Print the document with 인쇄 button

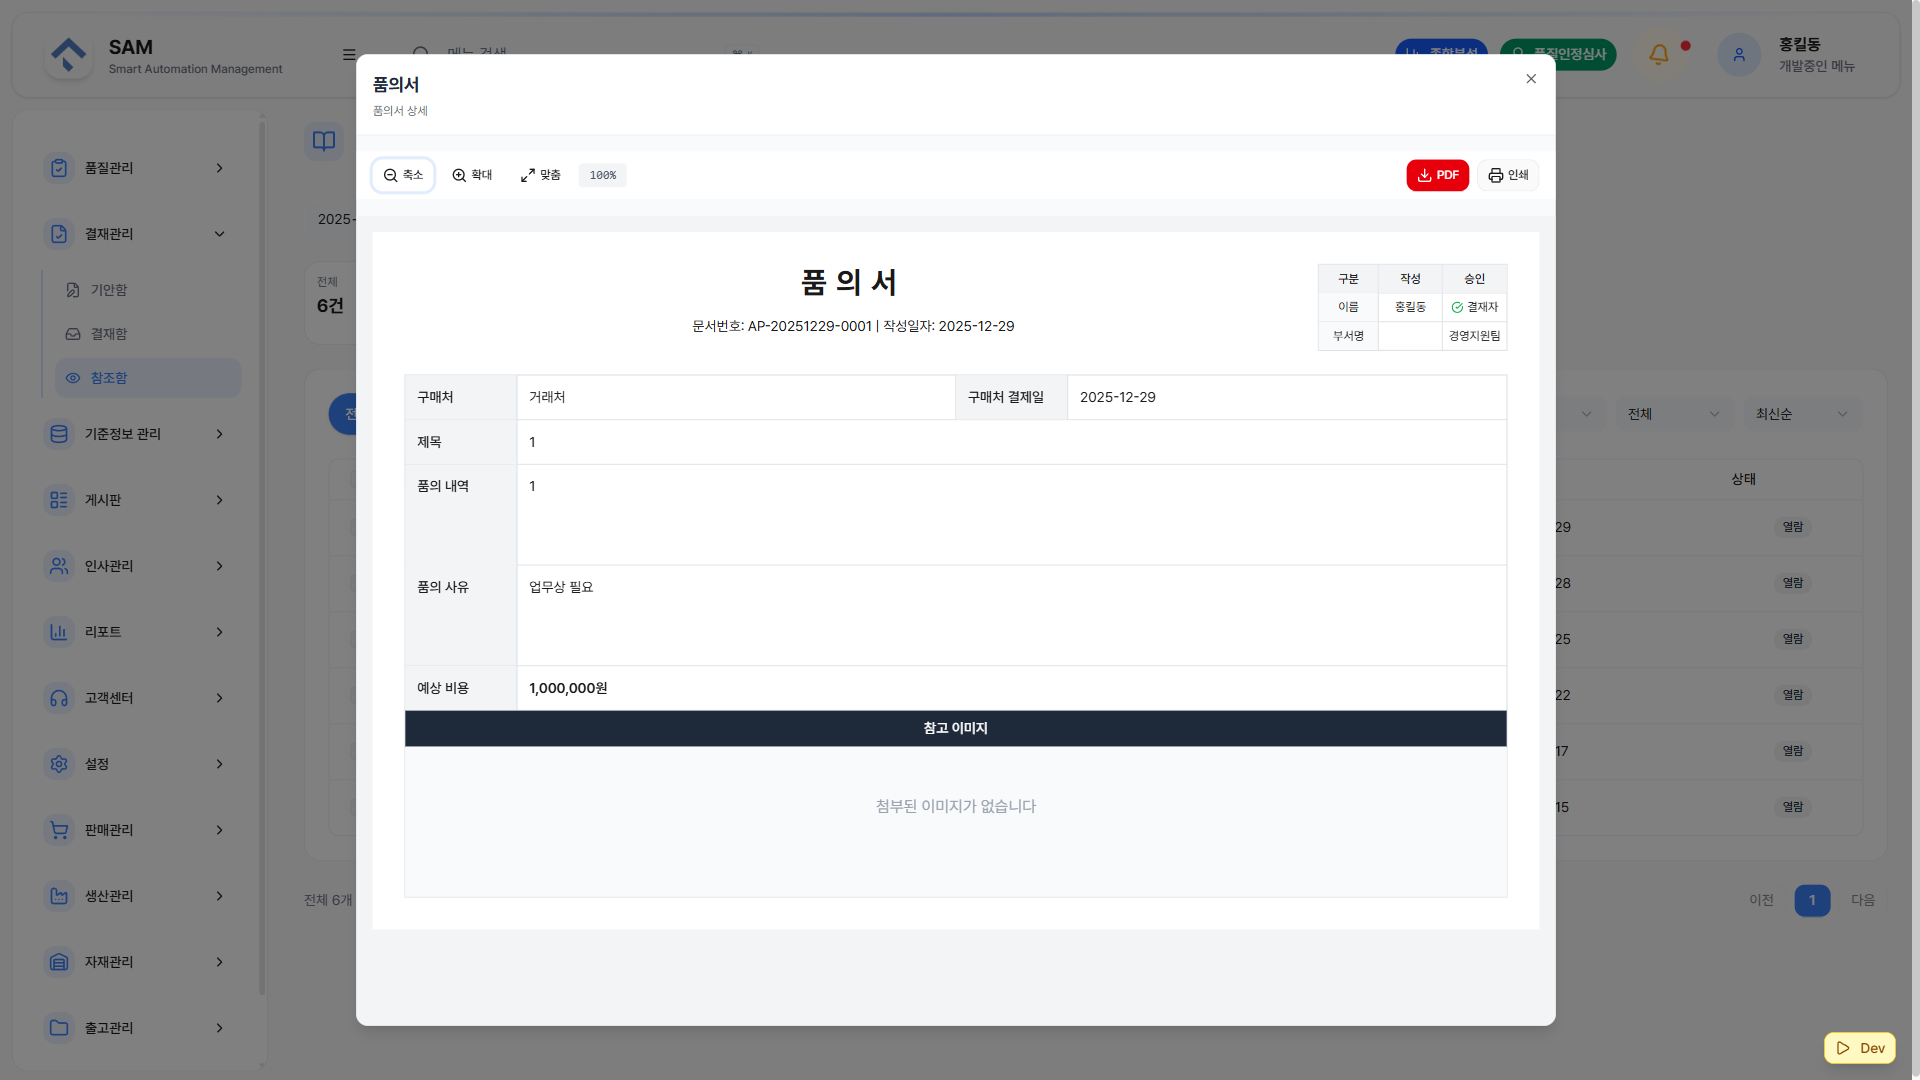click(x=1508, y=175)
